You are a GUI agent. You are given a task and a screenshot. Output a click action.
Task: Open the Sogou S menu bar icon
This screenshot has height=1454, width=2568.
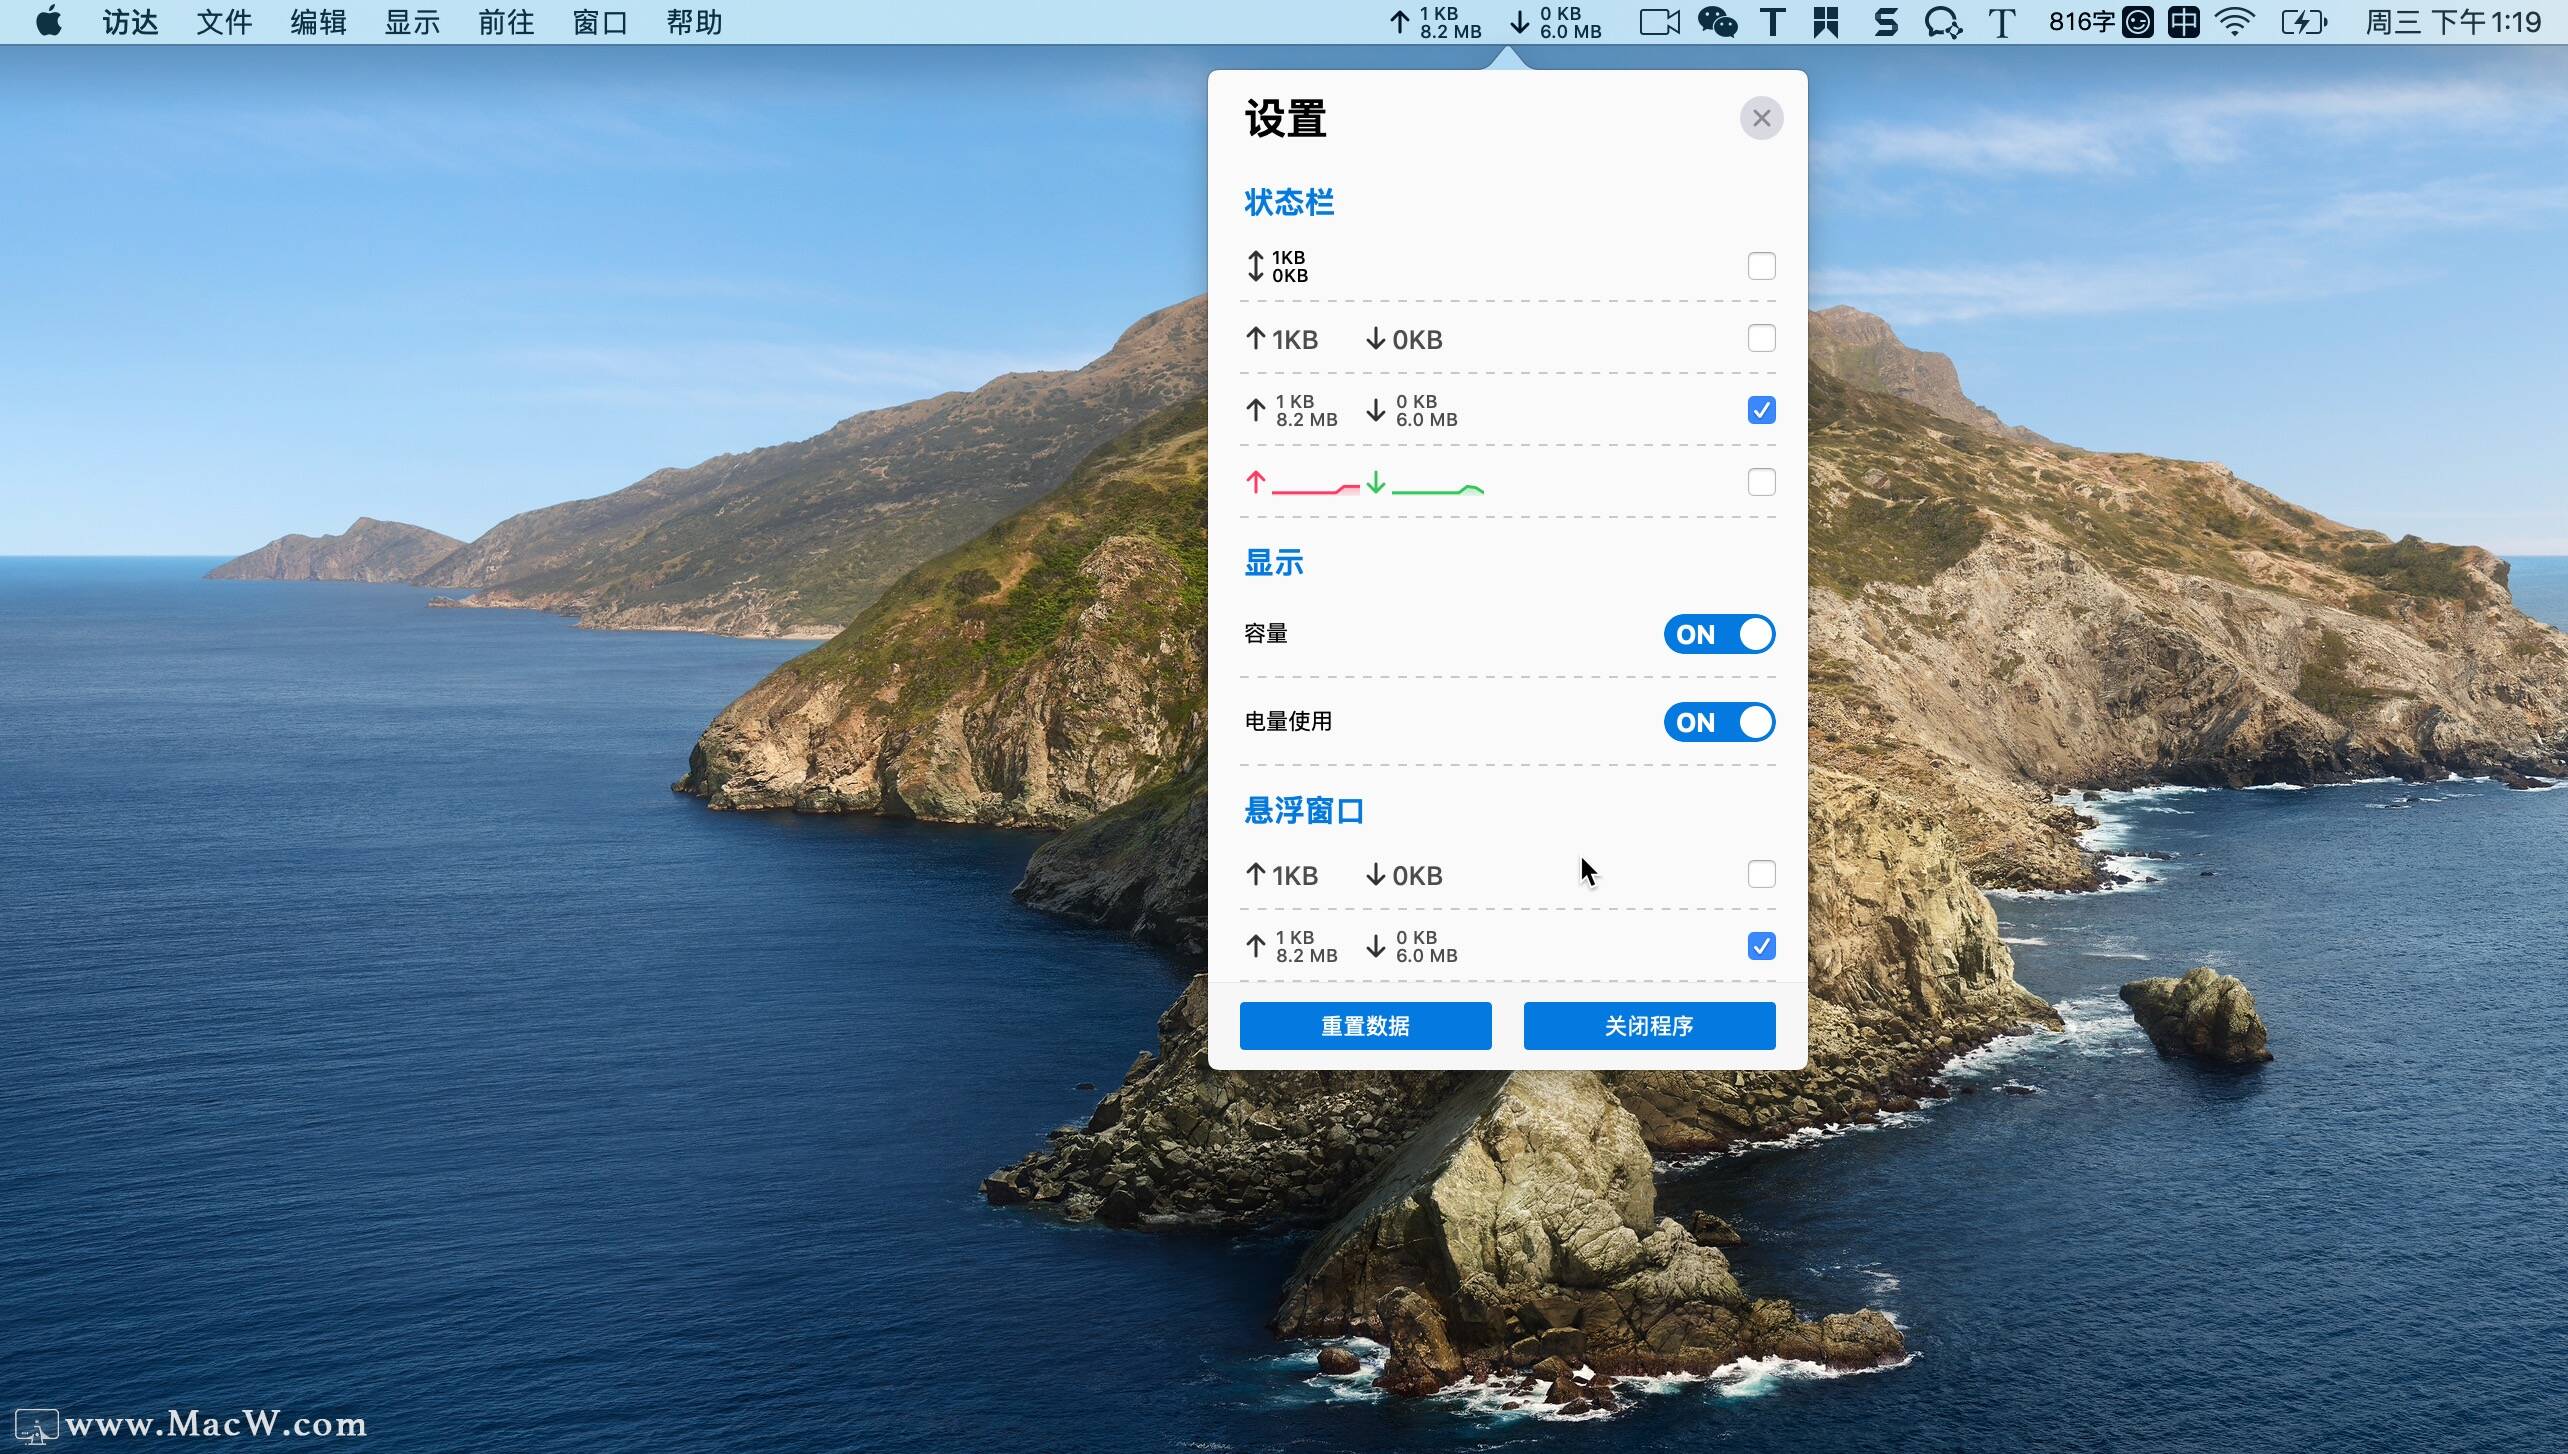point(1885,22)
